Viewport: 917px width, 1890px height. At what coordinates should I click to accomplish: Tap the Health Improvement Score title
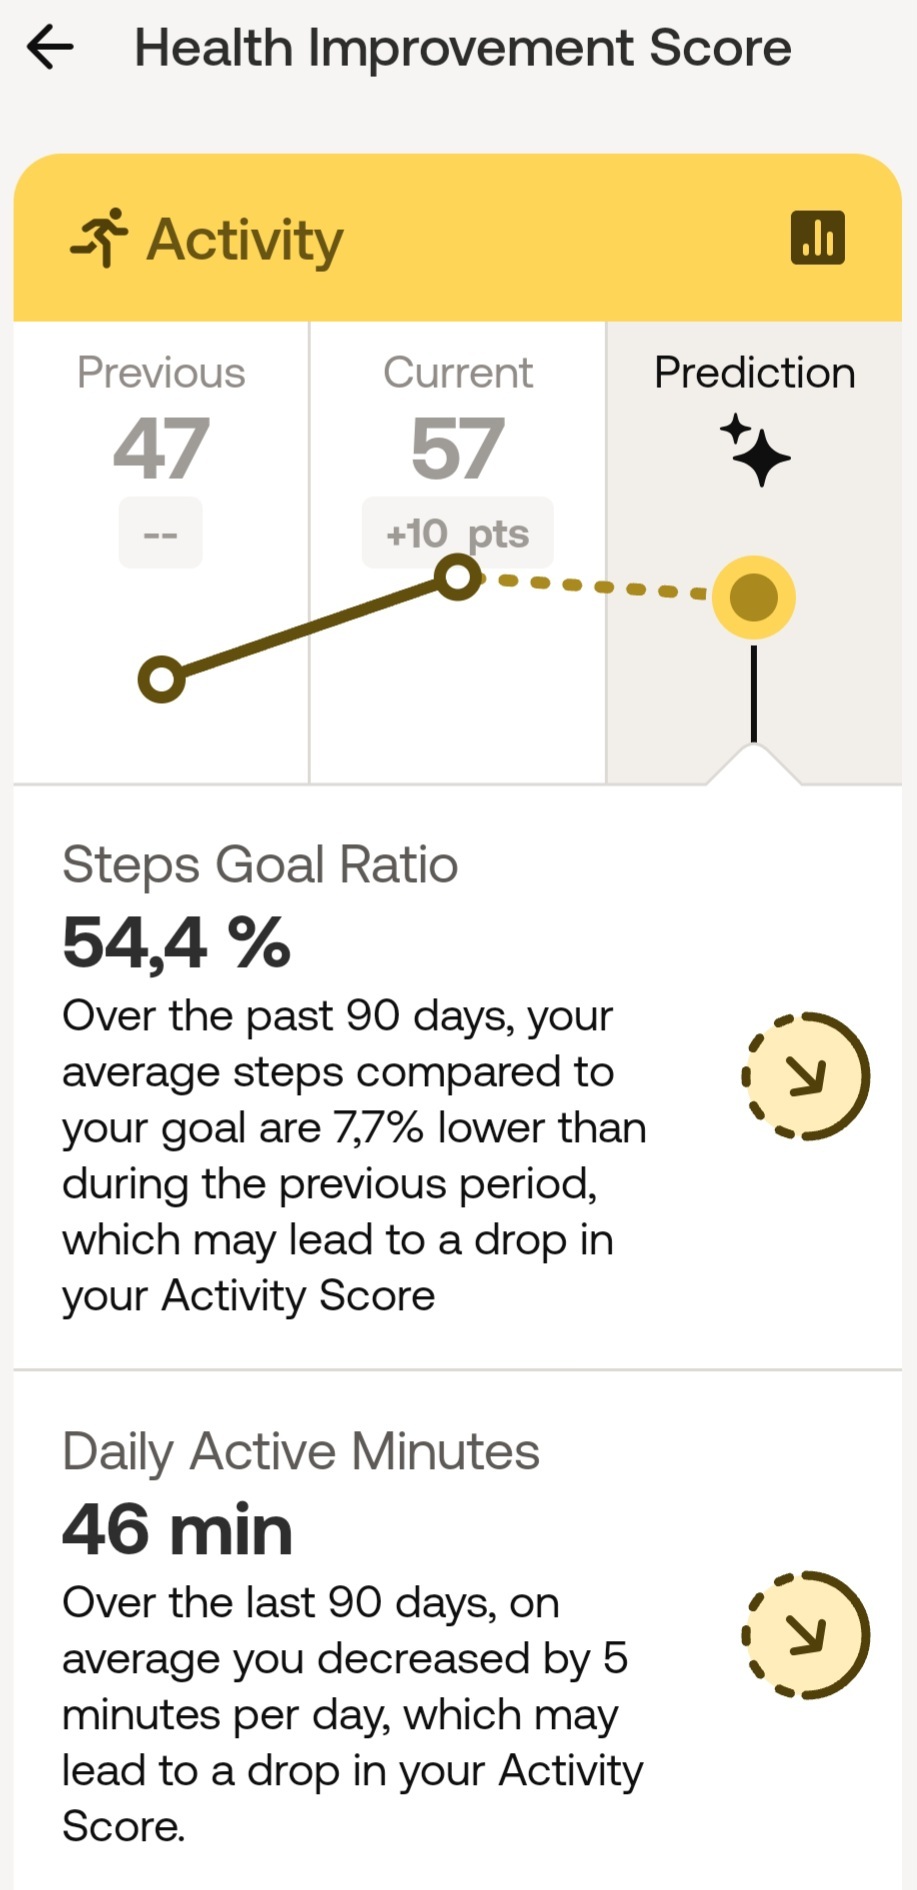463,46
